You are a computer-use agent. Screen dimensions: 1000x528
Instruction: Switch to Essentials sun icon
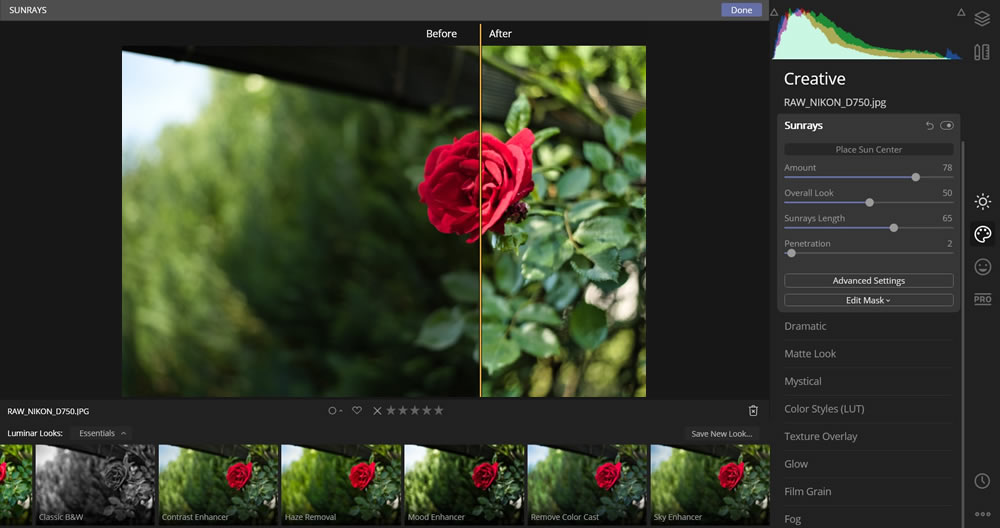click(x=982, y=202)
